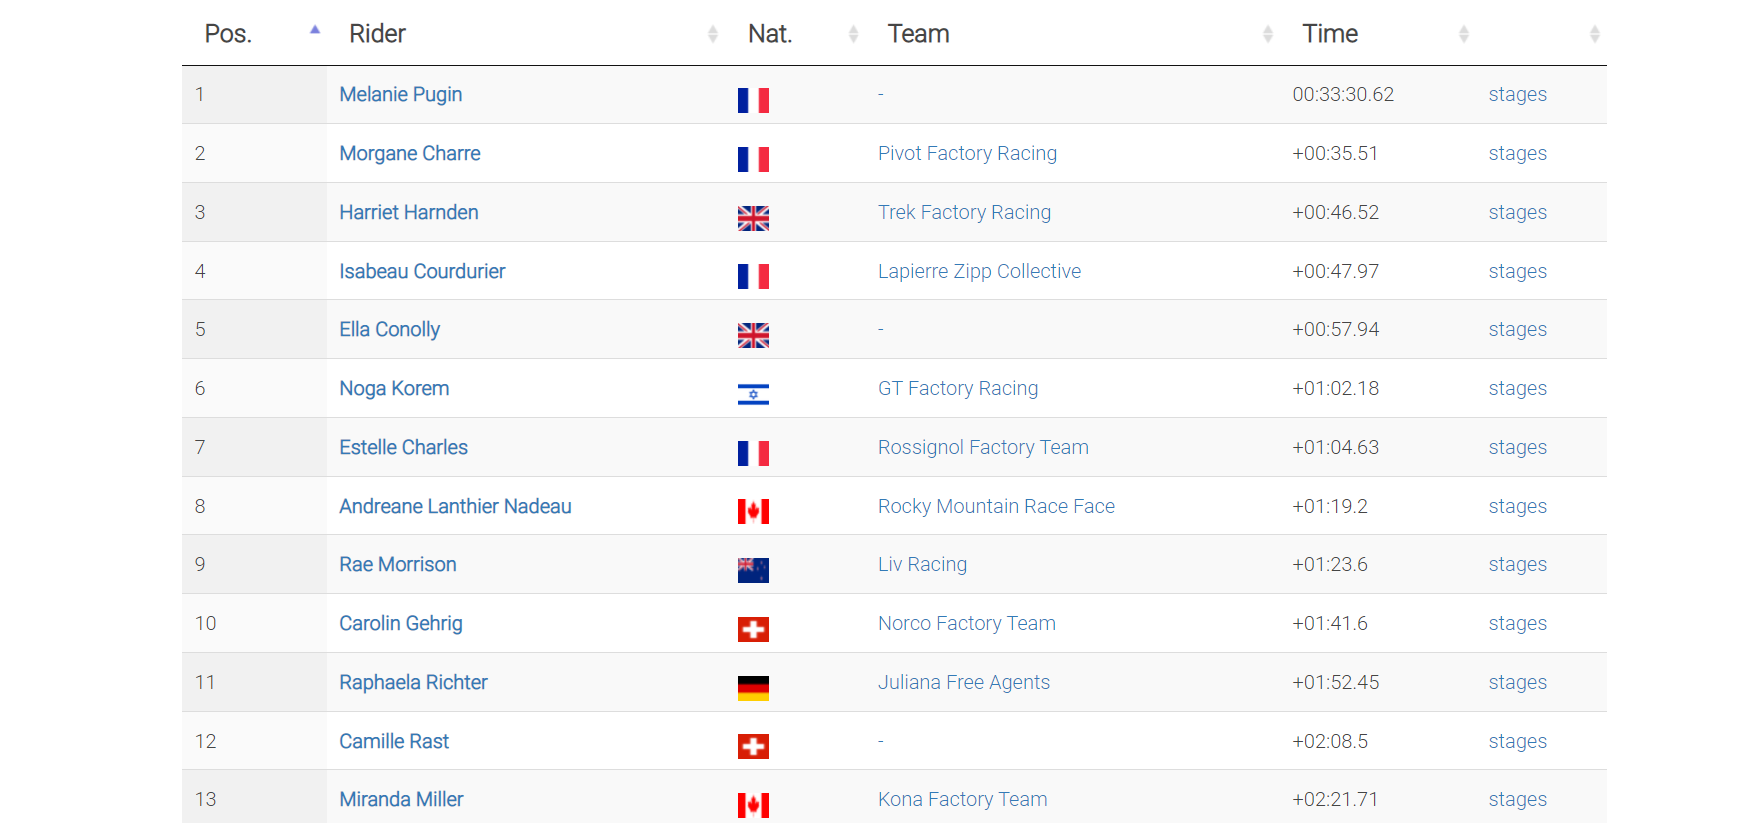The width and height of the screenshot is (1753, 823).
Task: Click the Canadian flag beside Andreane Lanthier Nadeau
Action: (x=753, y=512)
